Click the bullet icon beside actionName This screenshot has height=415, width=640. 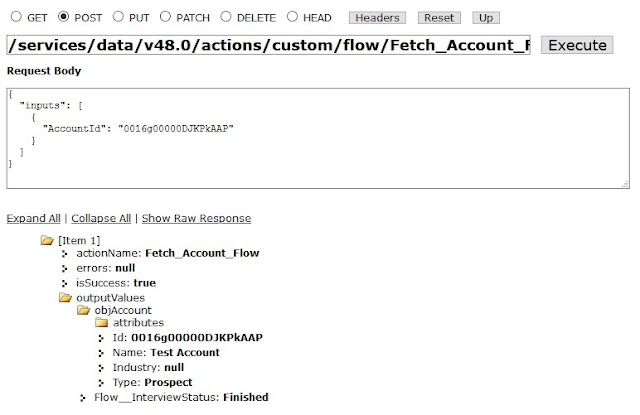64,254
